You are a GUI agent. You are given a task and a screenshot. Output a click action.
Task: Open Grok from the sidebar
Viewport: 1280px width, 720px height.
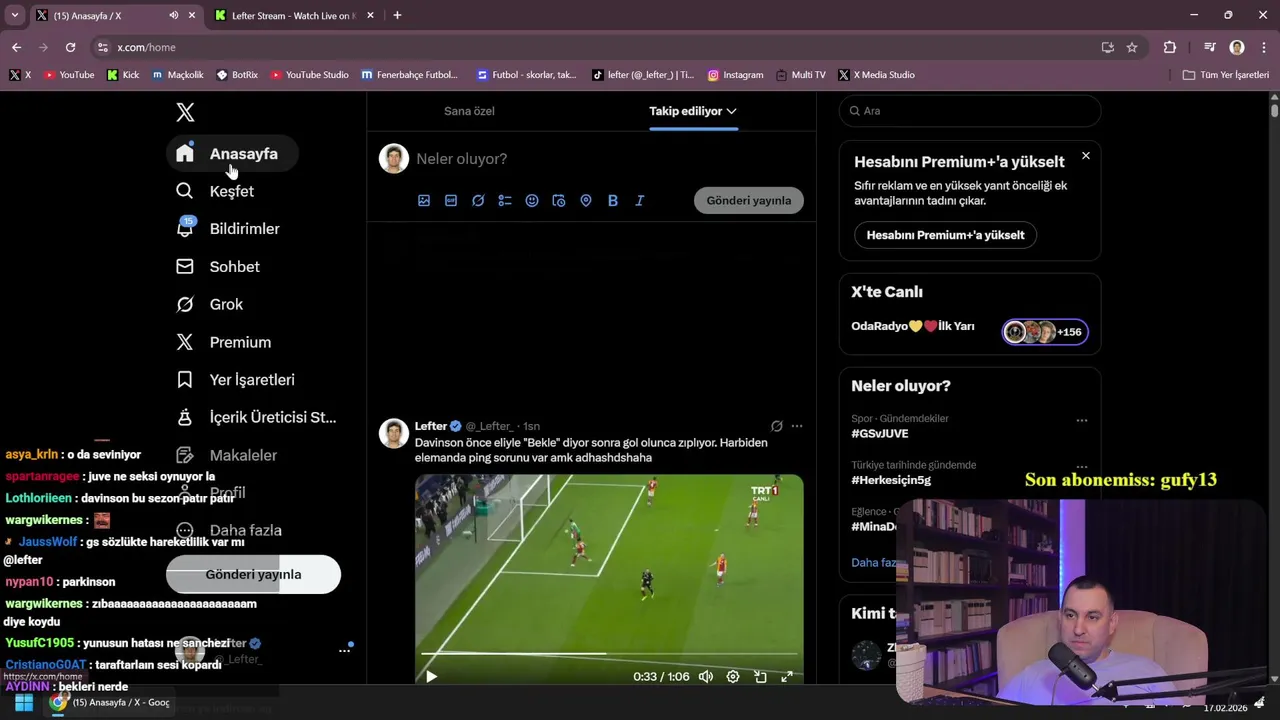coord(211,304)
